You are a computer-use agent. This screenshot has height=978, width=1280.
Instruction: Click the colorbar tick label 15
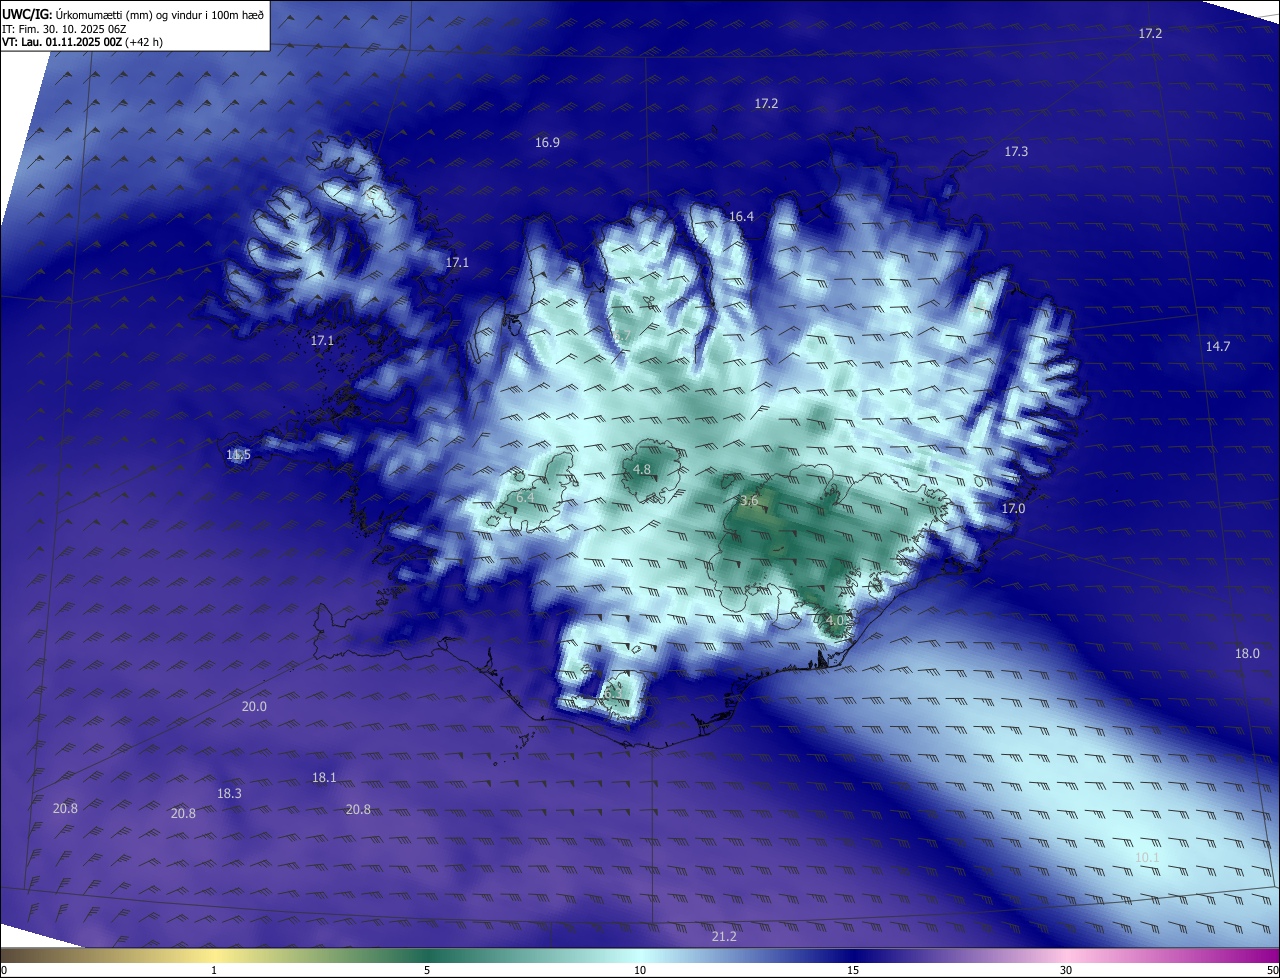point(853,971)
